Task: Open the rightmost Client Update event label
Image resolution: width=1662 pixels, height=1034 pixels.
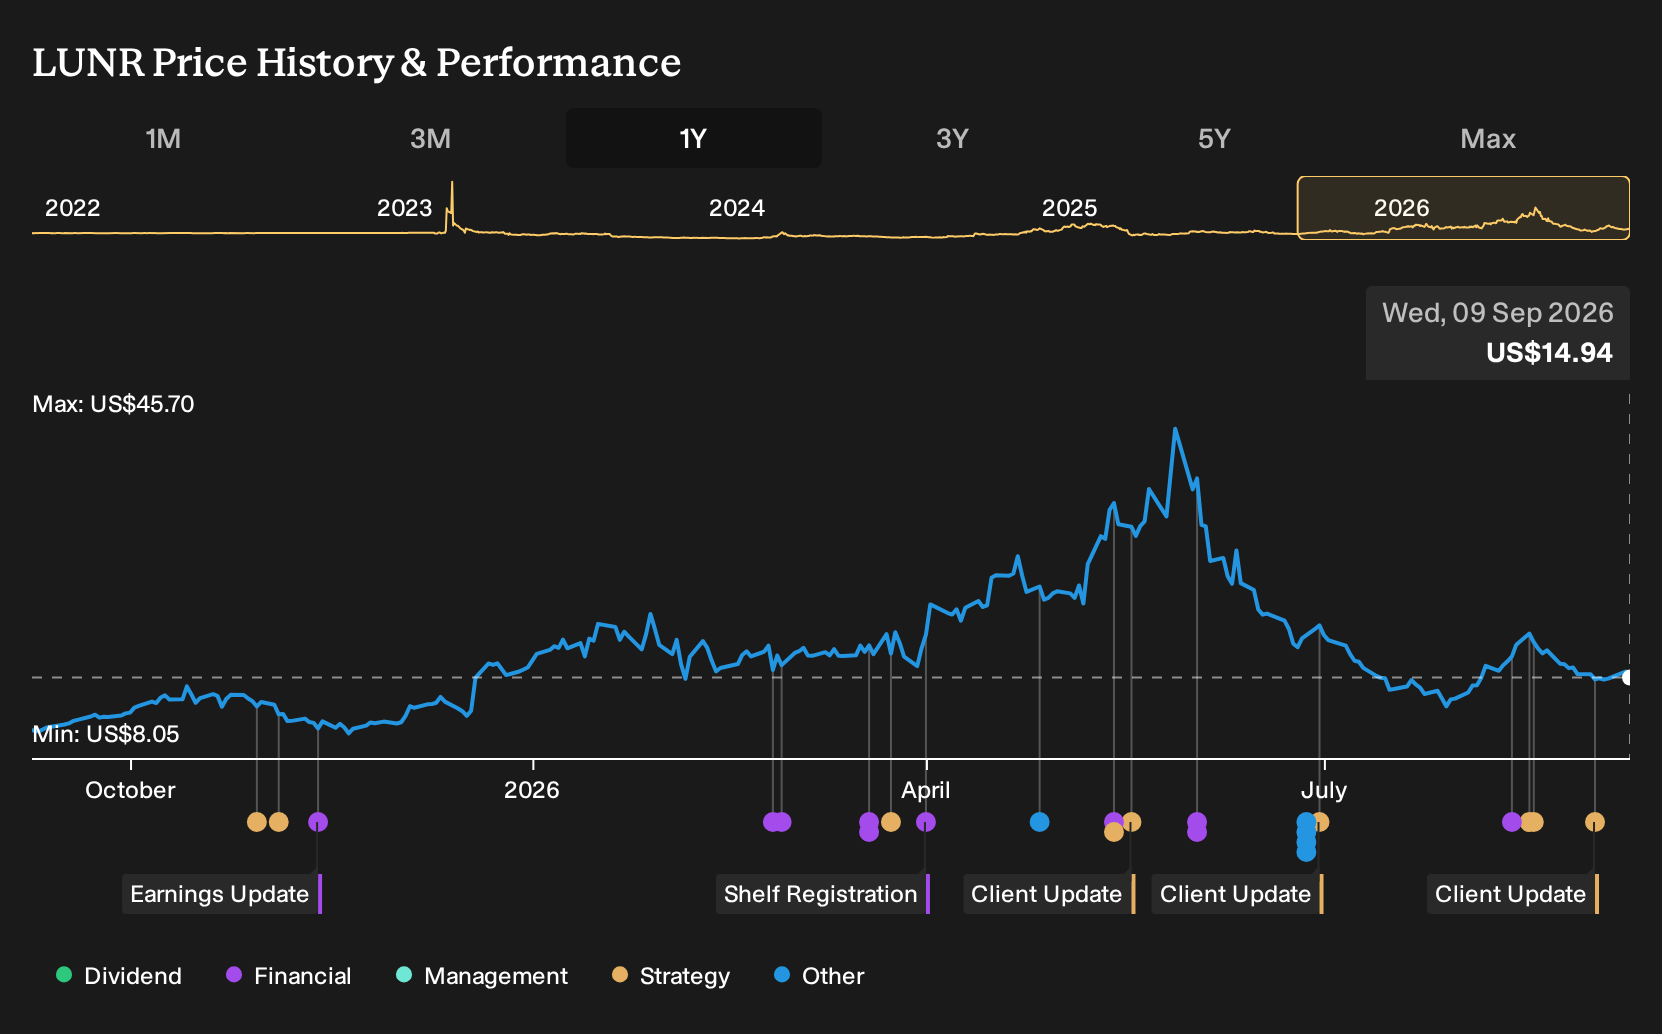Action: pyautogui.click(x=1513, y=894)
